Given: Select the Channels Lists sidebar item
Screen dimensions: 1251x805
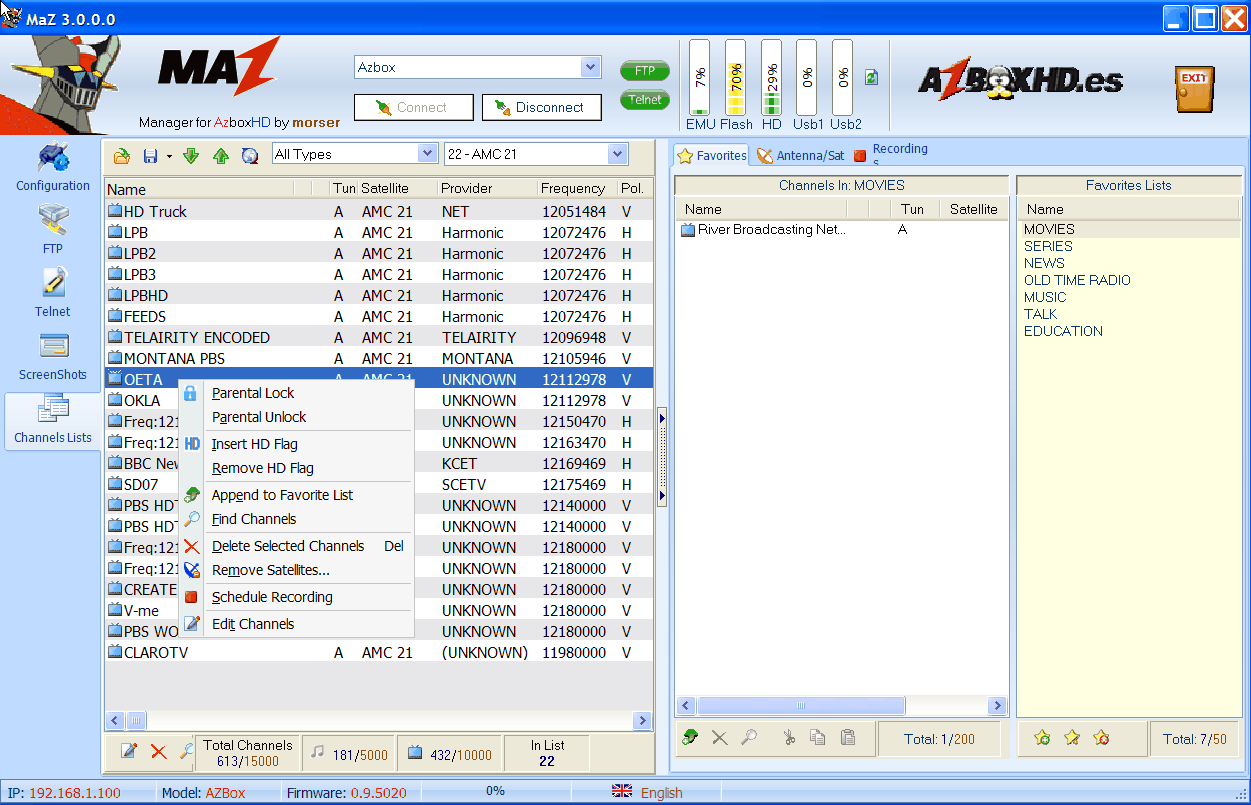Looking at the screenshot, I should pyautogui.click(x=53, y=420).
